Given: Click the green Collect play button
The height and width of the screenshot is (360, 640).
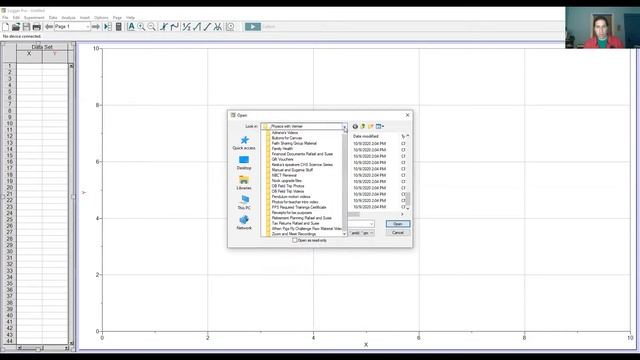Looking at the screenshot, I should pos(253,27).
